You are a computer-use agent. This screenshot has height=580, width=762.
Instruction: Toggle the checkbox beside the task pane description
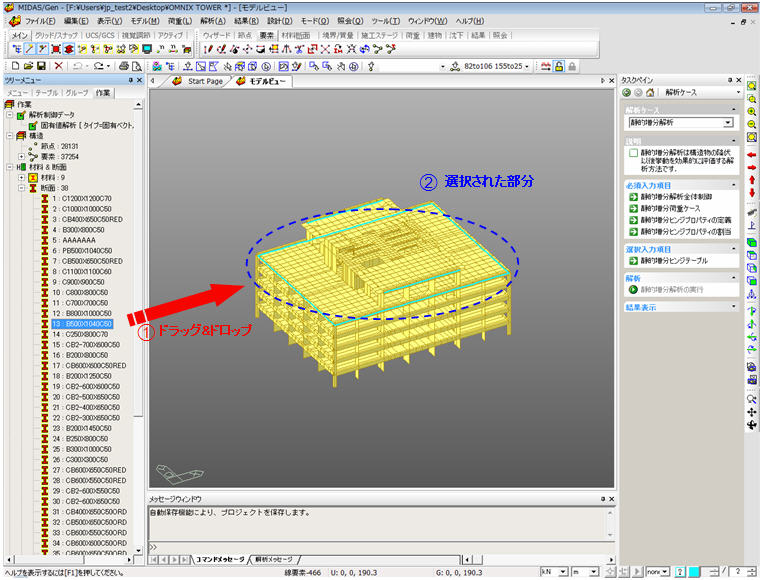click(x=633, y=153)
